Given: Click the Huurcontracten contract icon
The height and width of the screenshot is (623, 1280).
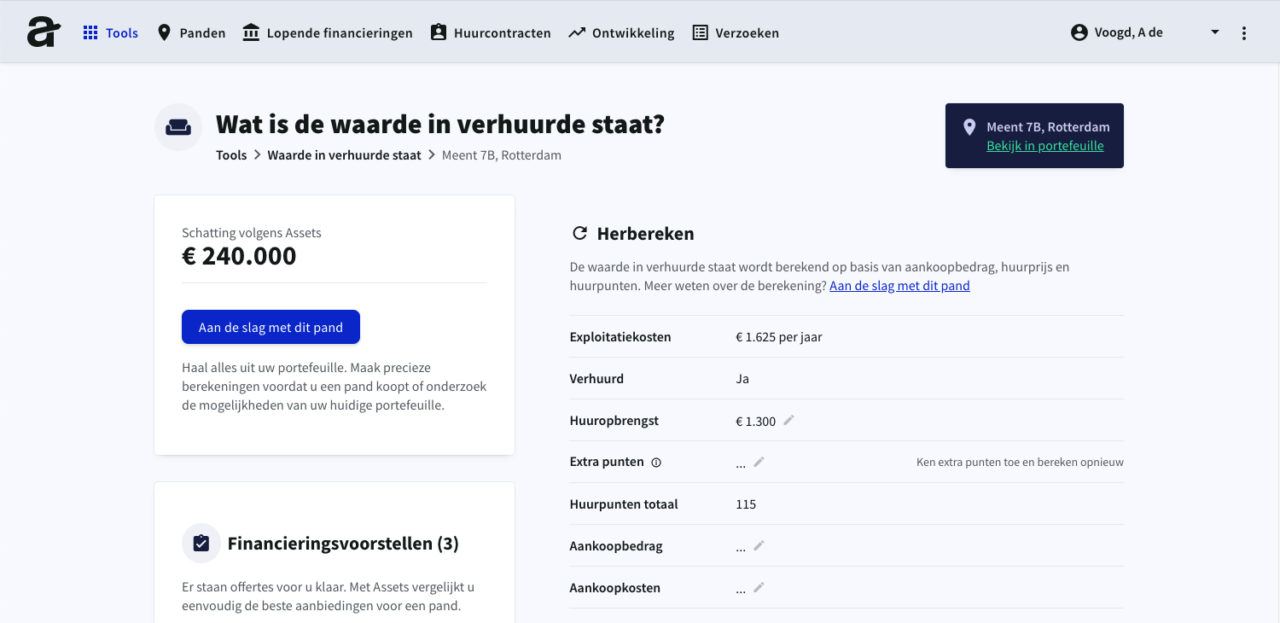Looking at the screenshot, I should point(437,32).
